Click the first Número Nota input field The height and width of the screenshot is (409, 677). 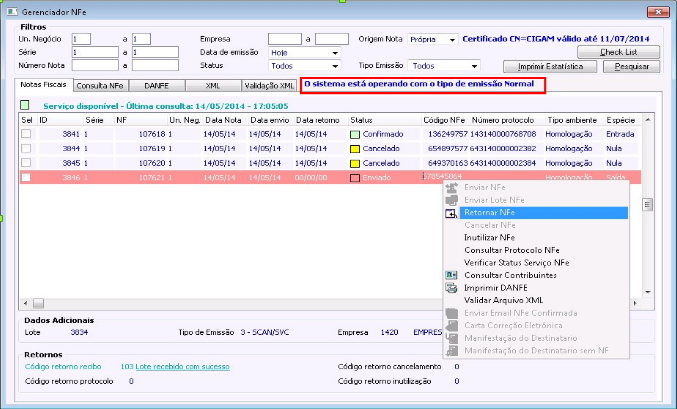tap(93, 66)
